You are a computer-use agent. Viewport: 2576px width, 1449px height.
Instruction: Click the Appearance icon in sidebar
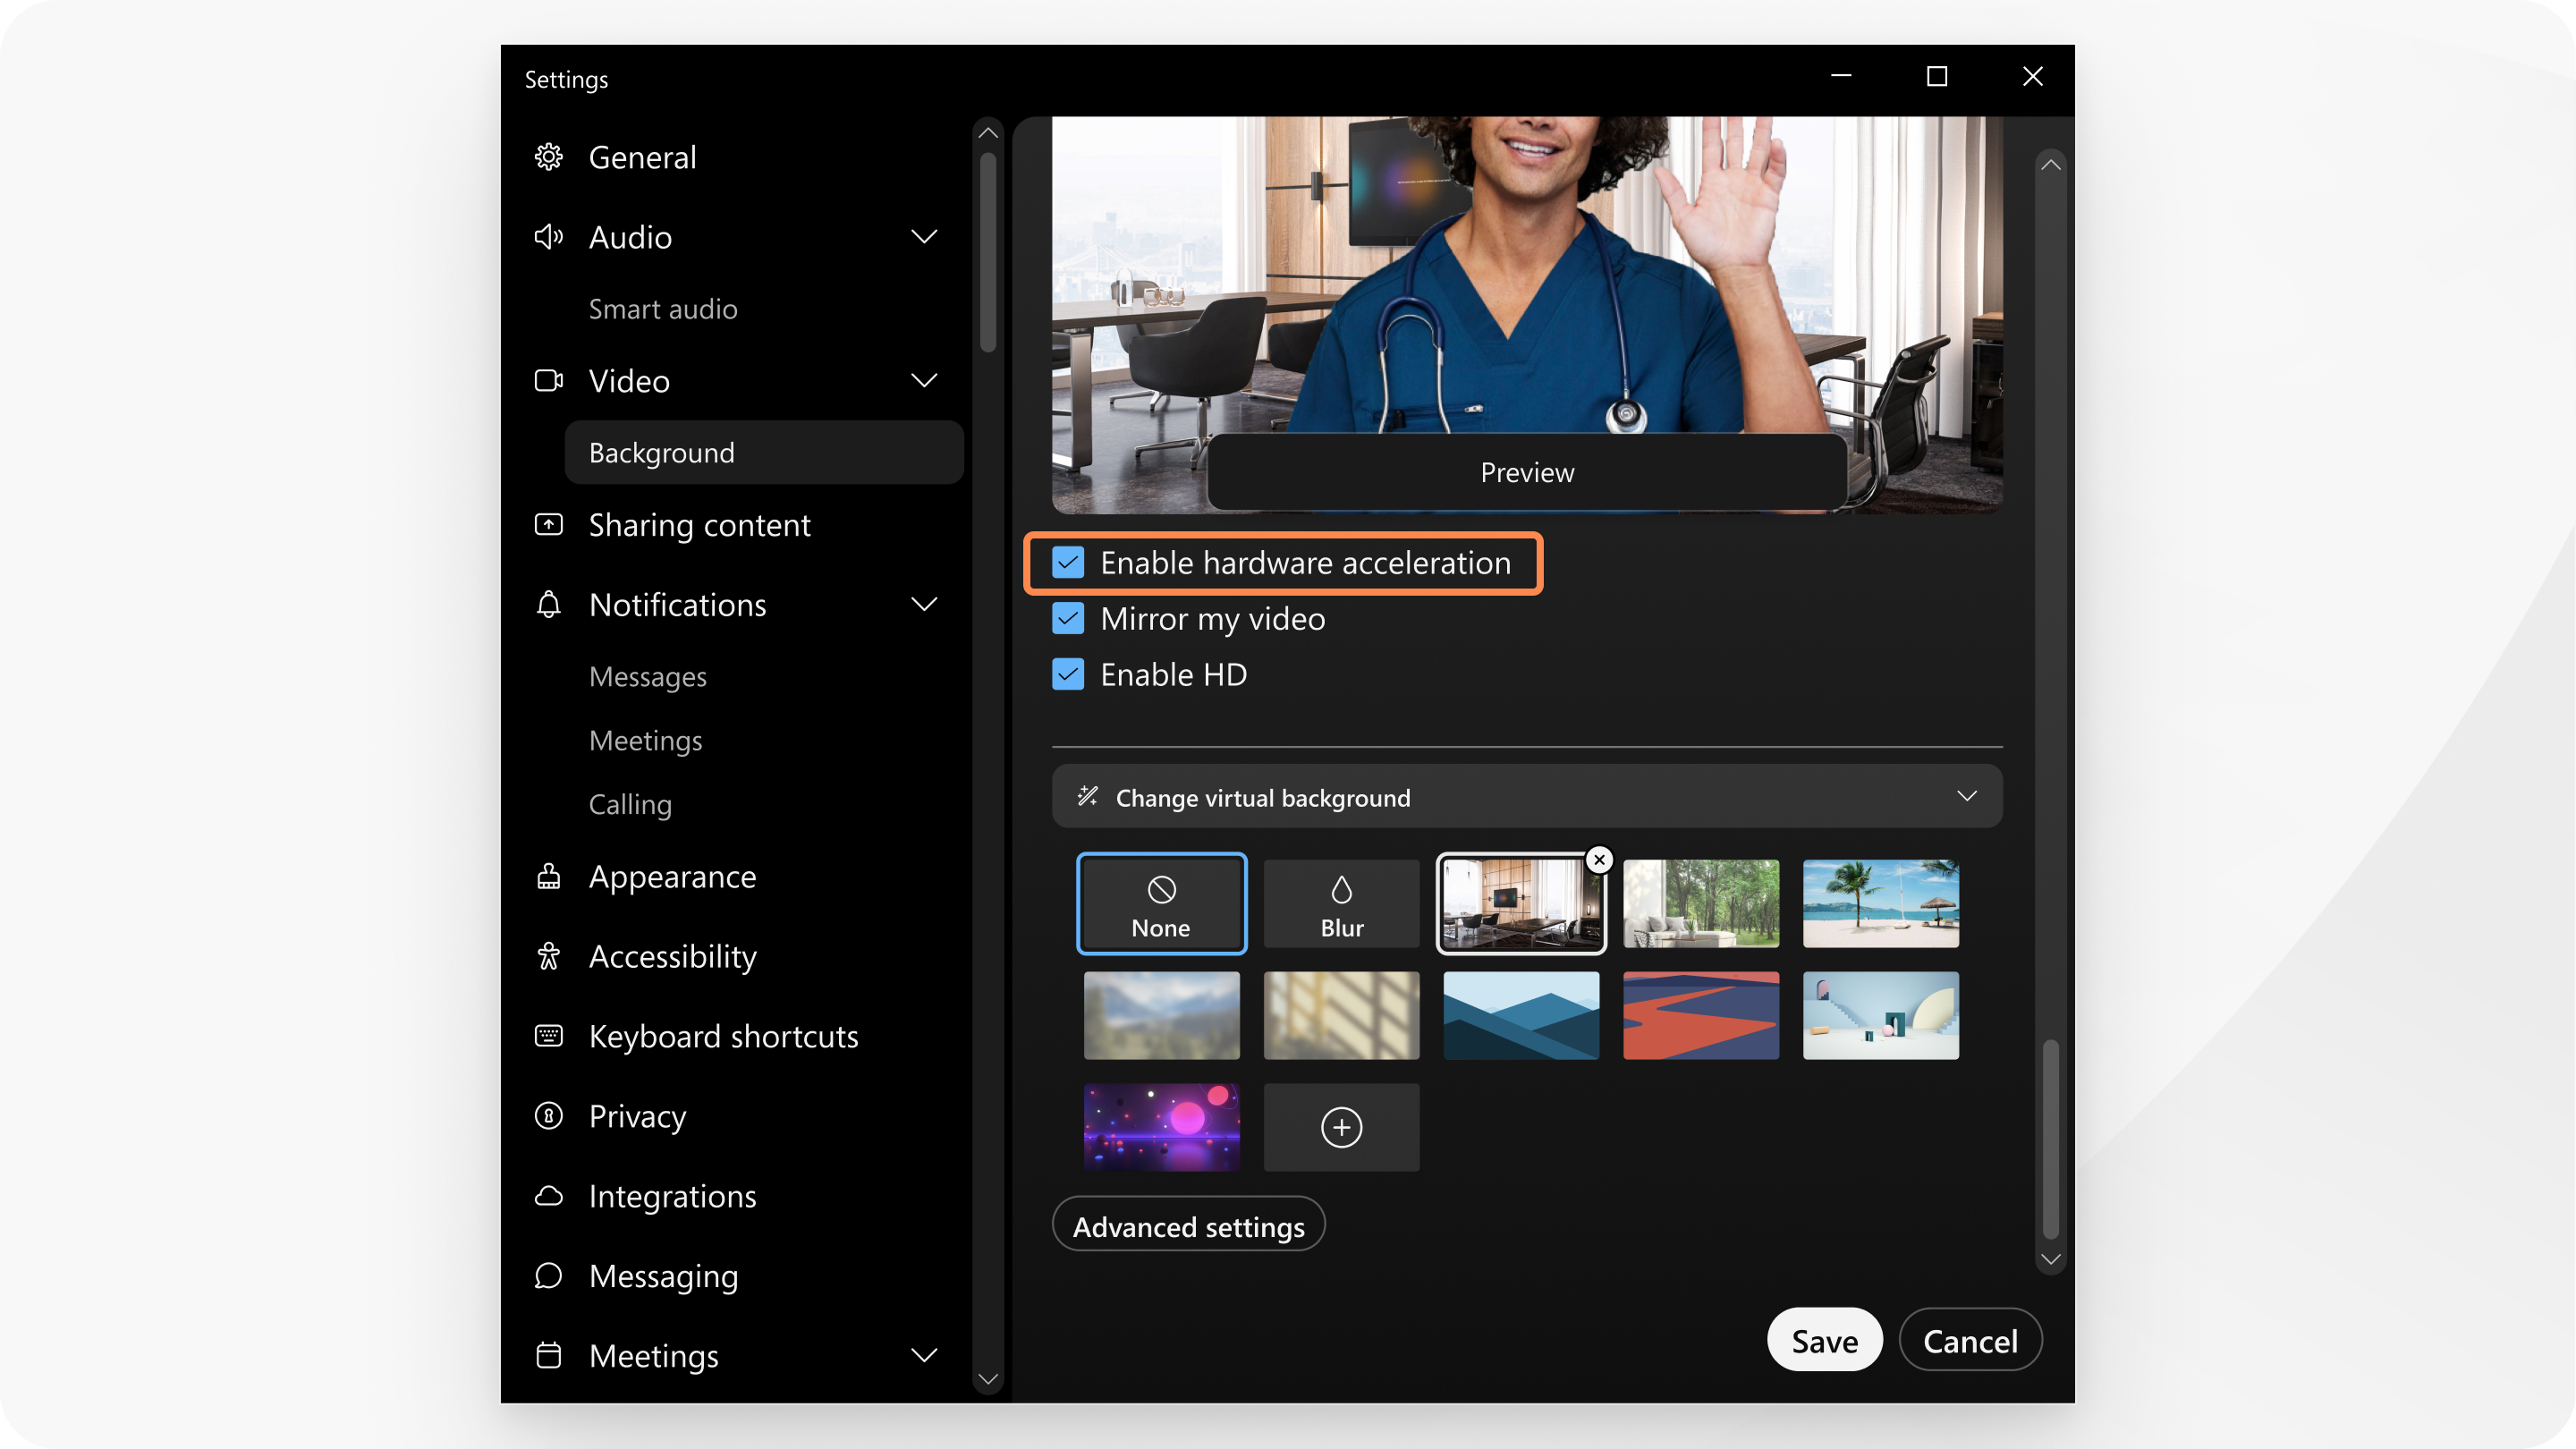pyautogui.click(x=550, y=874)
